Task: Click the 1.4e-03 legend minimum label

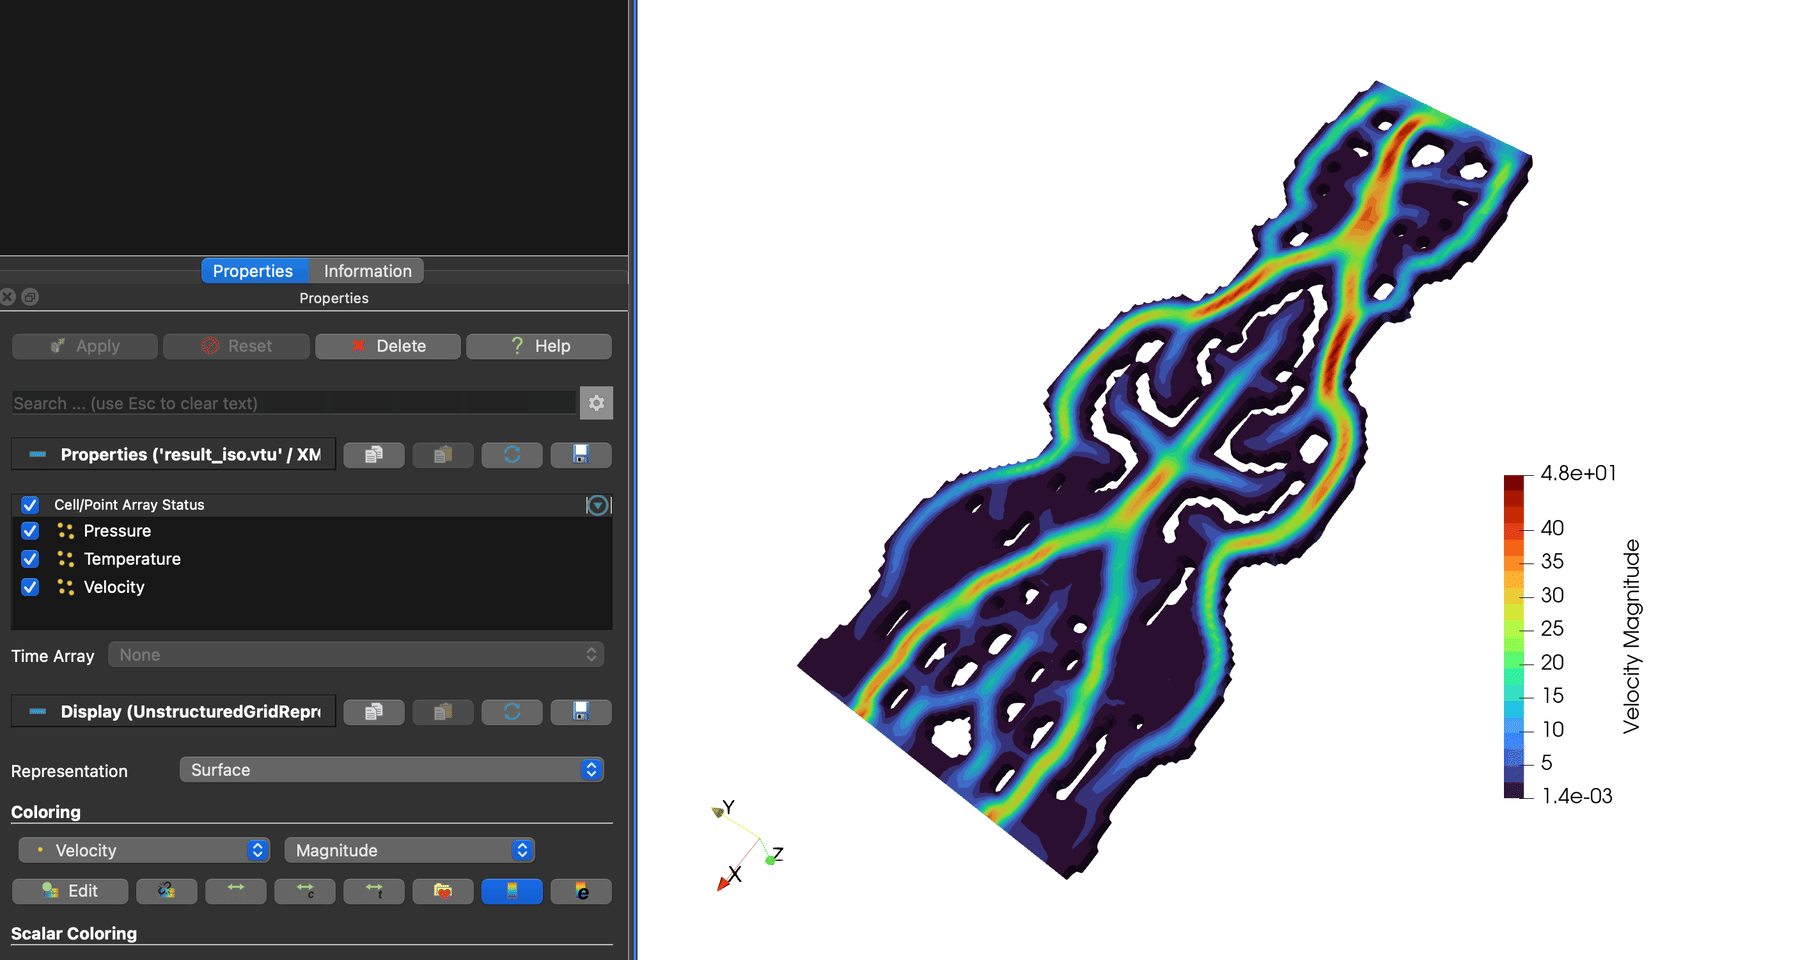Action: 1577,796
